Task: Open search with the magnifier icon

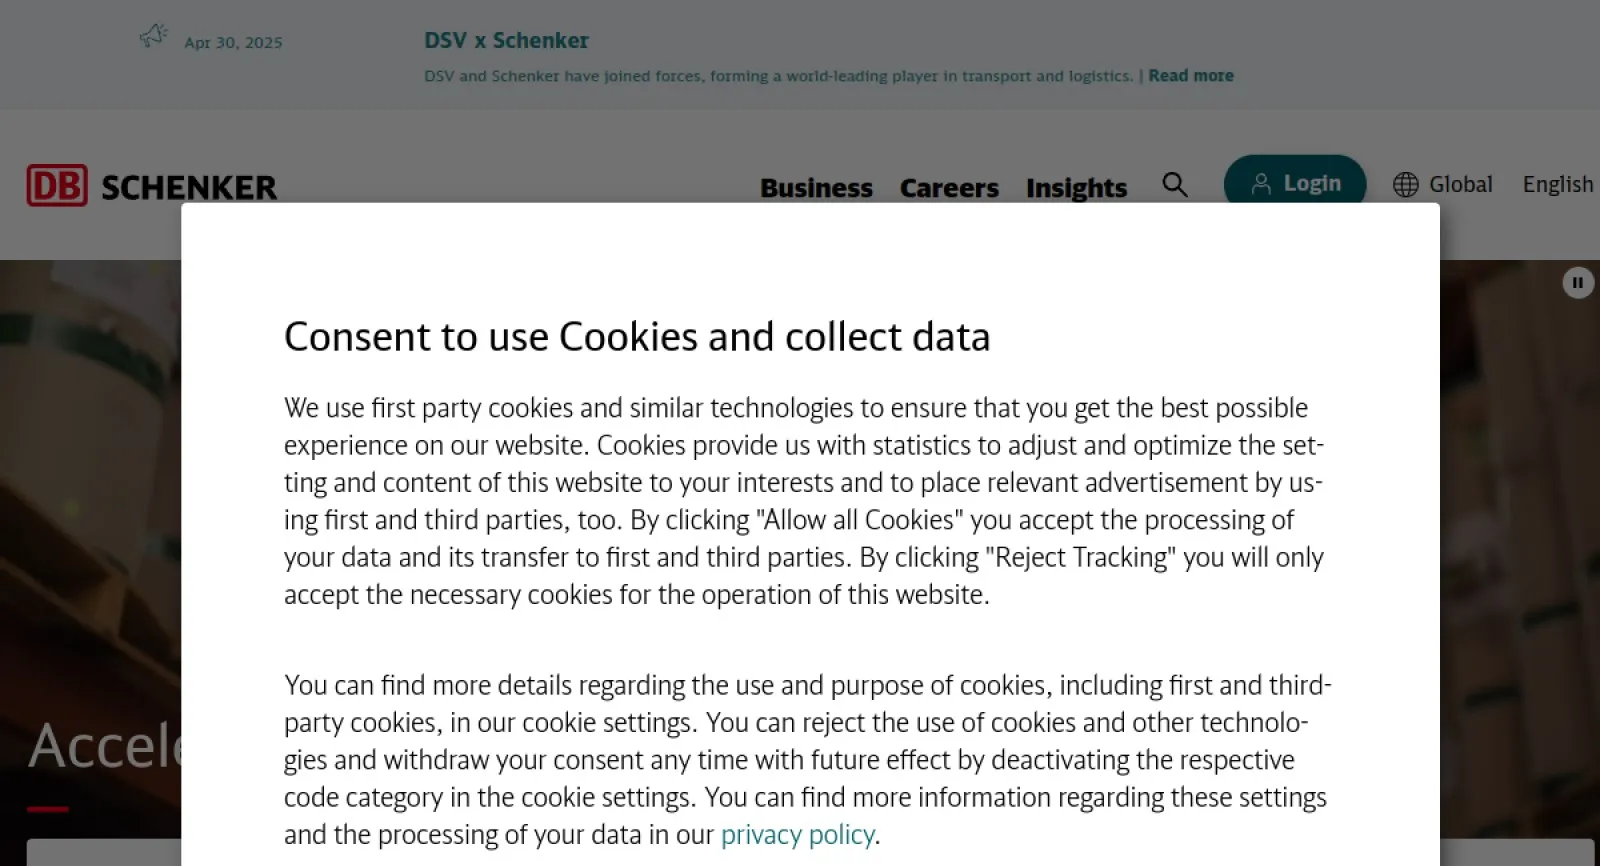Action: (1175, 184)
